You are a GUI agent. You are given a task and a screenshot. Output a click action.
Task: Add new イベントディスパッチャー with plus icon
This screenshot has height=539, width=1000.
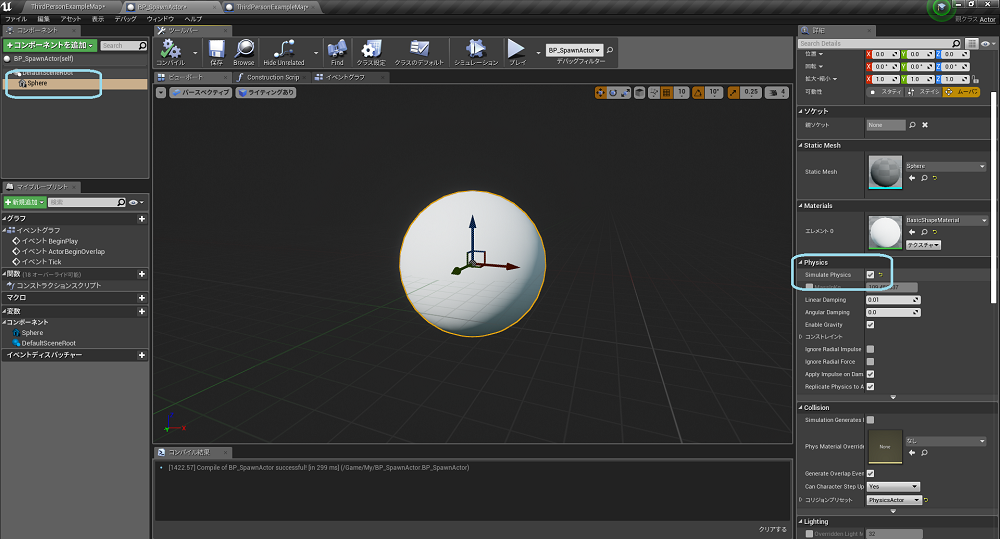(x=142, y=355)
